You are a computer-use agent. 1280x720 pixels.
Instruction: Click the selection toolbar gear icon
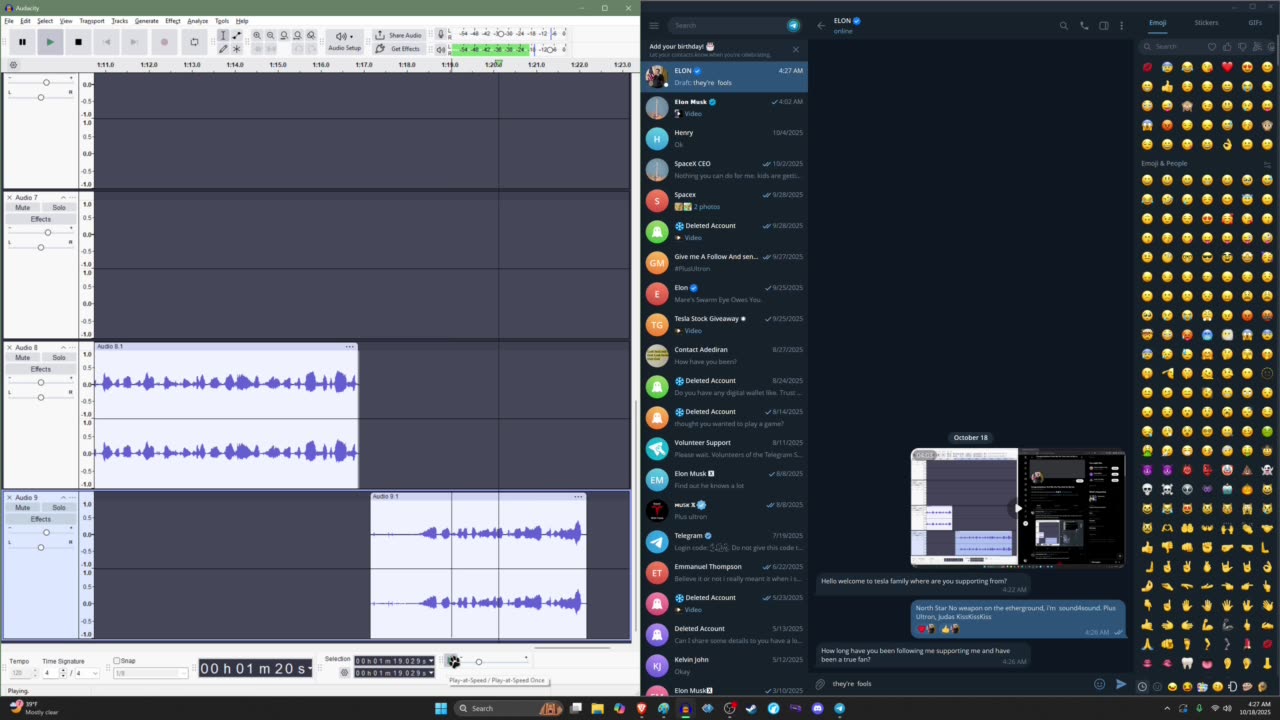click(345, 673)
